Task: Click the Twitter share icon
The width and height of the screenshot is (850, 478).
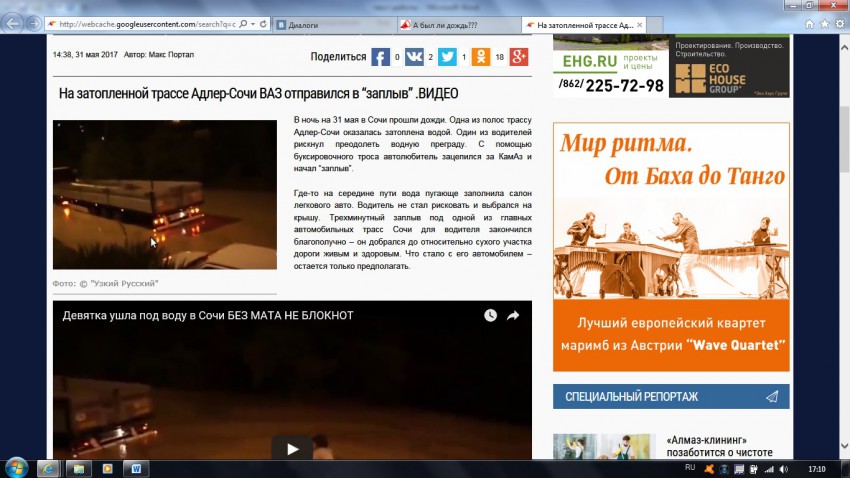Action: click(447, 57)
